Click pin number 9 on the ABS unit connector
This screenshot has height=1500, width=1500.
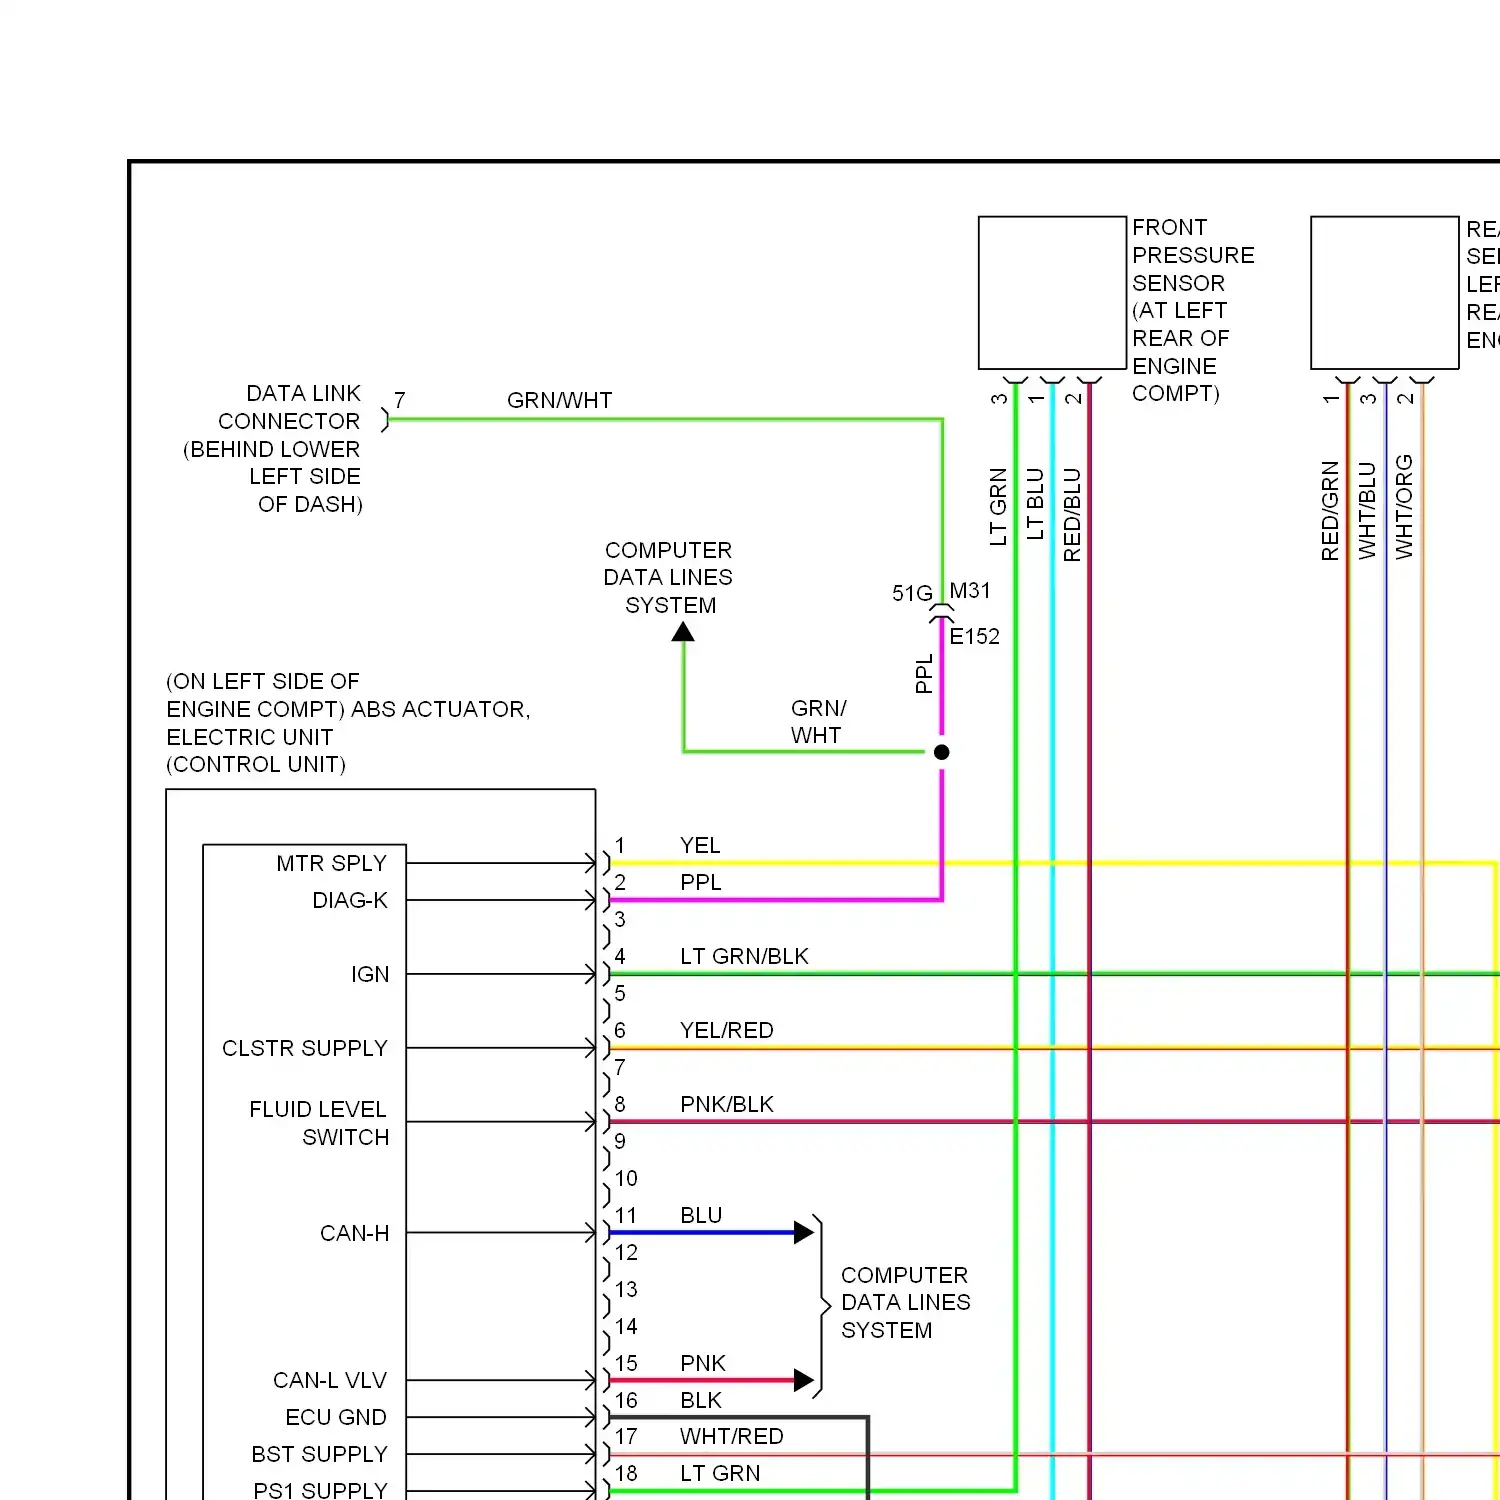click(620, 1141)
